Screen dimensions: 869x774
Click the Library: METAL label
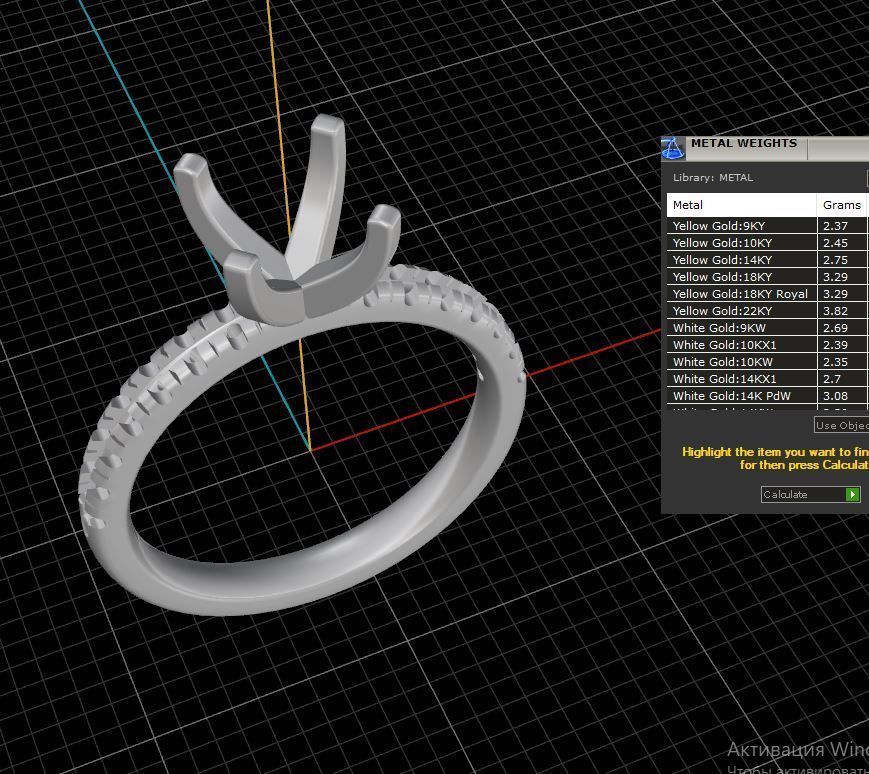713,177
